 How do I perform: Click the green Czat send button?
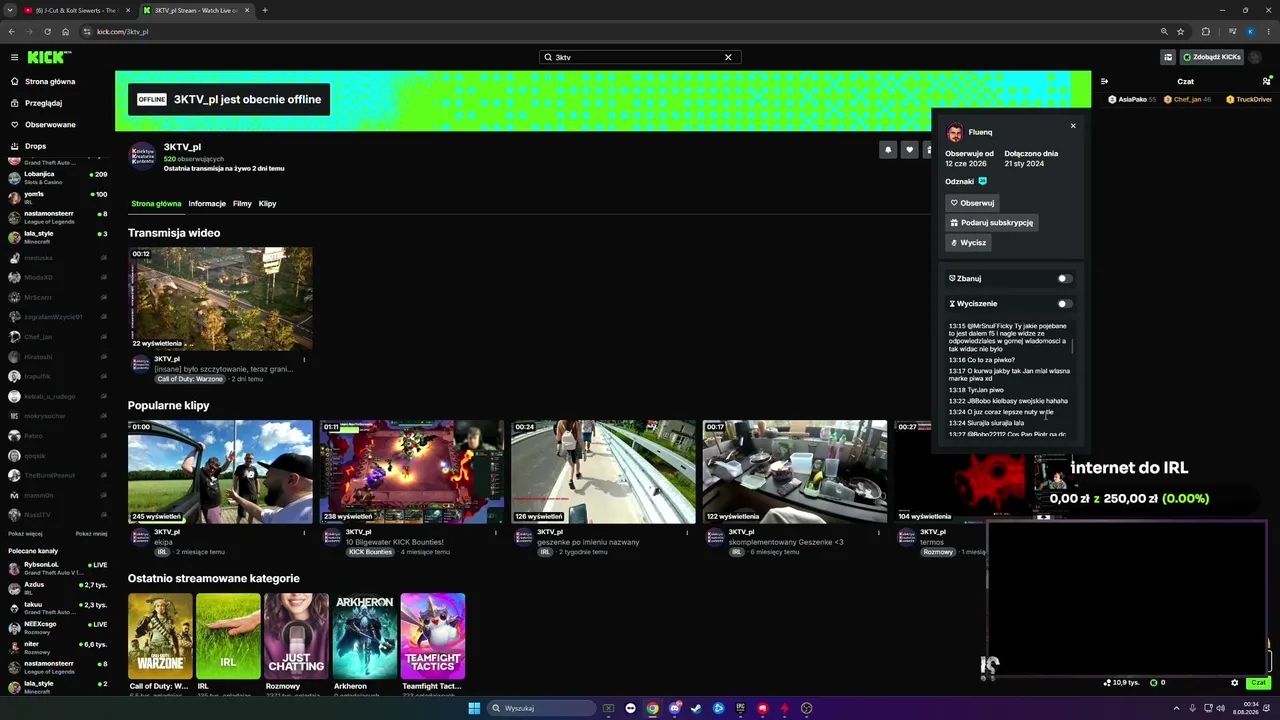(x=1258, y=683)
